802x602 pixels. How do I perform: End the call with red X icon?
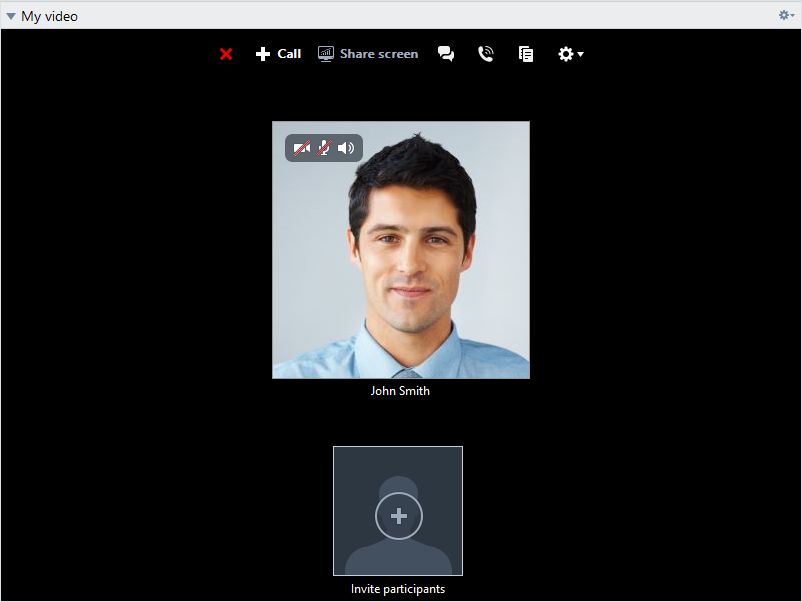pos(226,54)
